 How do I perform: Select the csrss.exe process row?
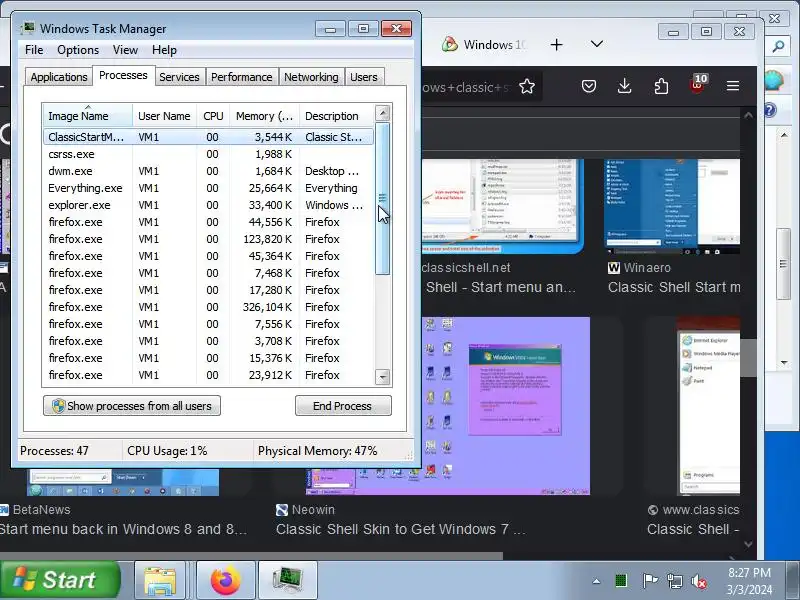(208, 154)
